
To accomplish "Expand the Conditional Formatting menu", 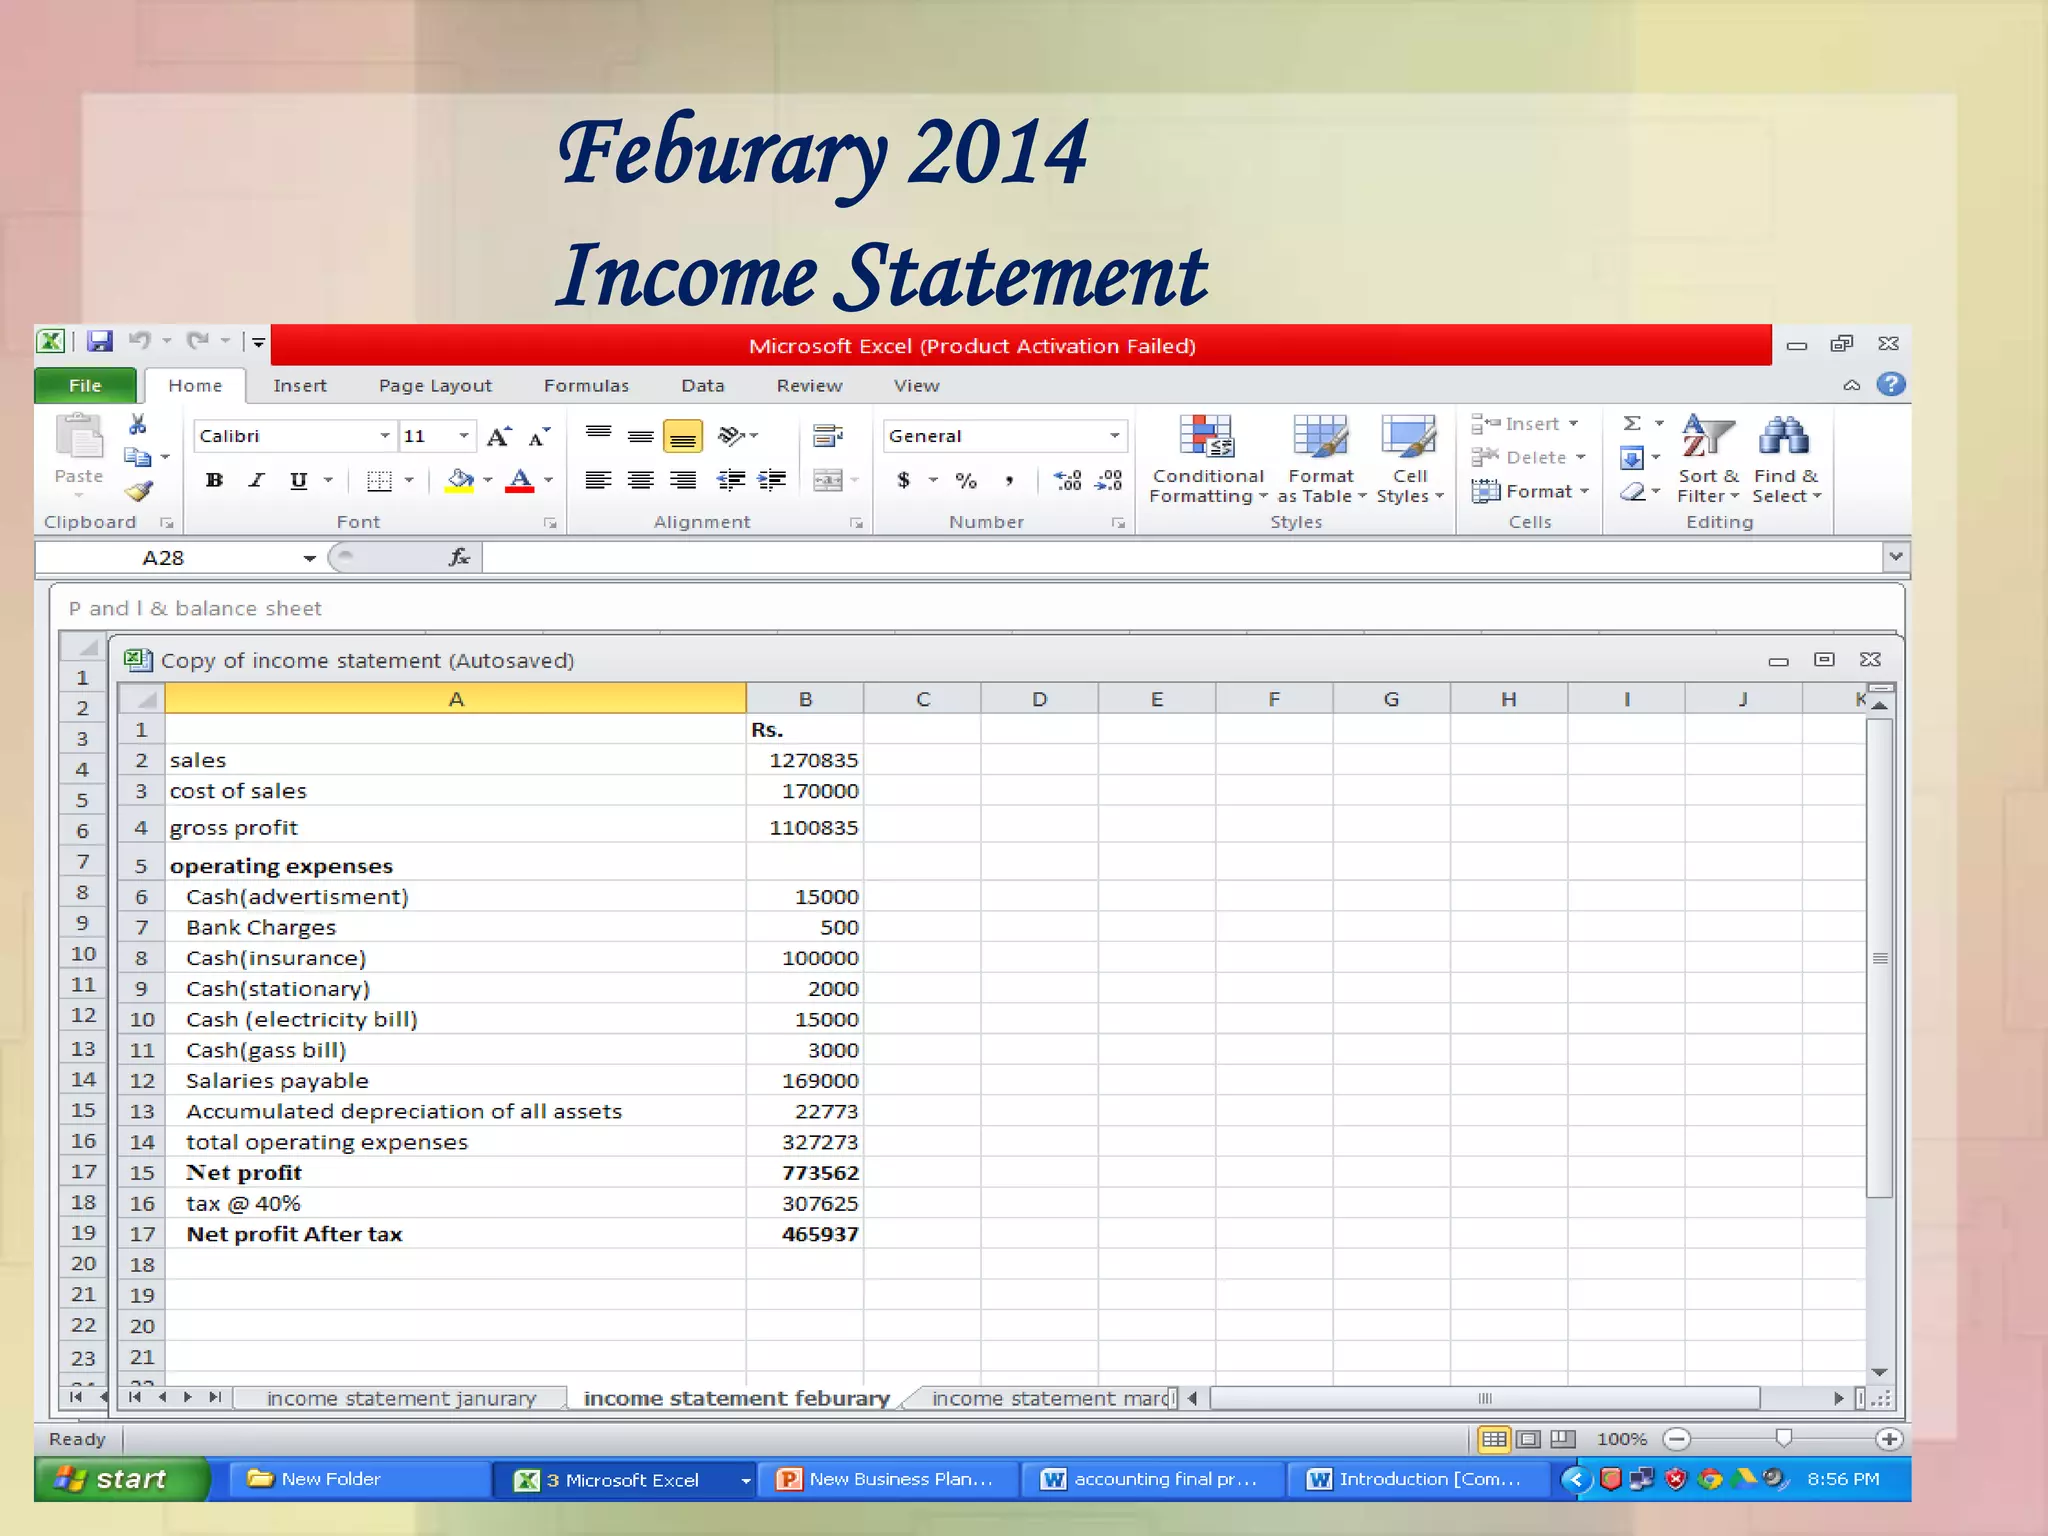I will pyautogui.click(x=1208, y=460).
